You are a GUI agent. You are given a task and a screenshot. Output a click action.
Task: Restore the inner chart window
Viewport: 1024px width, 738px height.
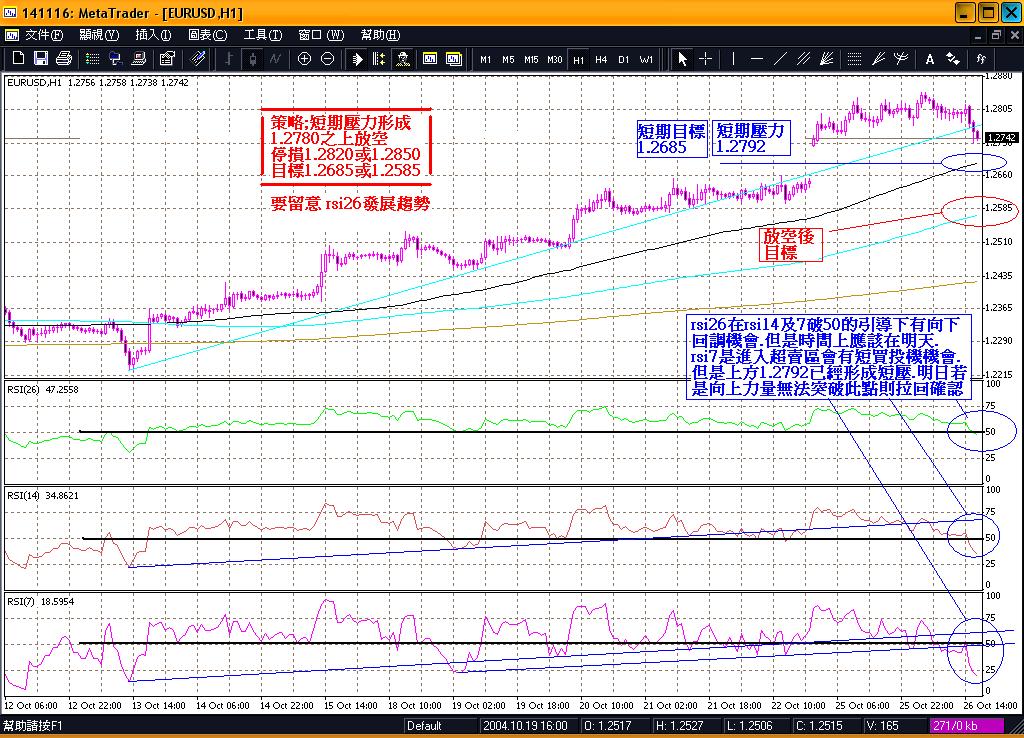[x=996, y=35]
